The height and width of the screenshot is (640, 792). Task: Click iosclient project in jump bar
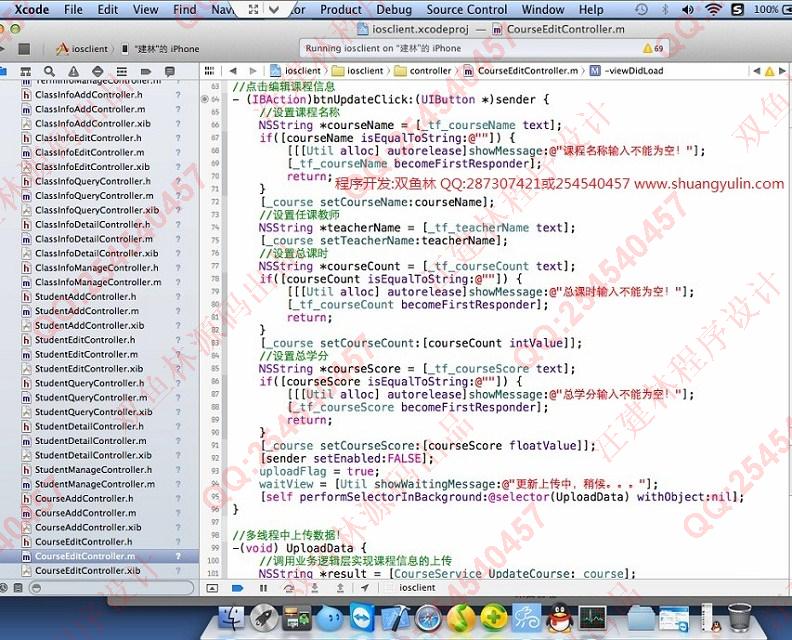click(296, 71)
